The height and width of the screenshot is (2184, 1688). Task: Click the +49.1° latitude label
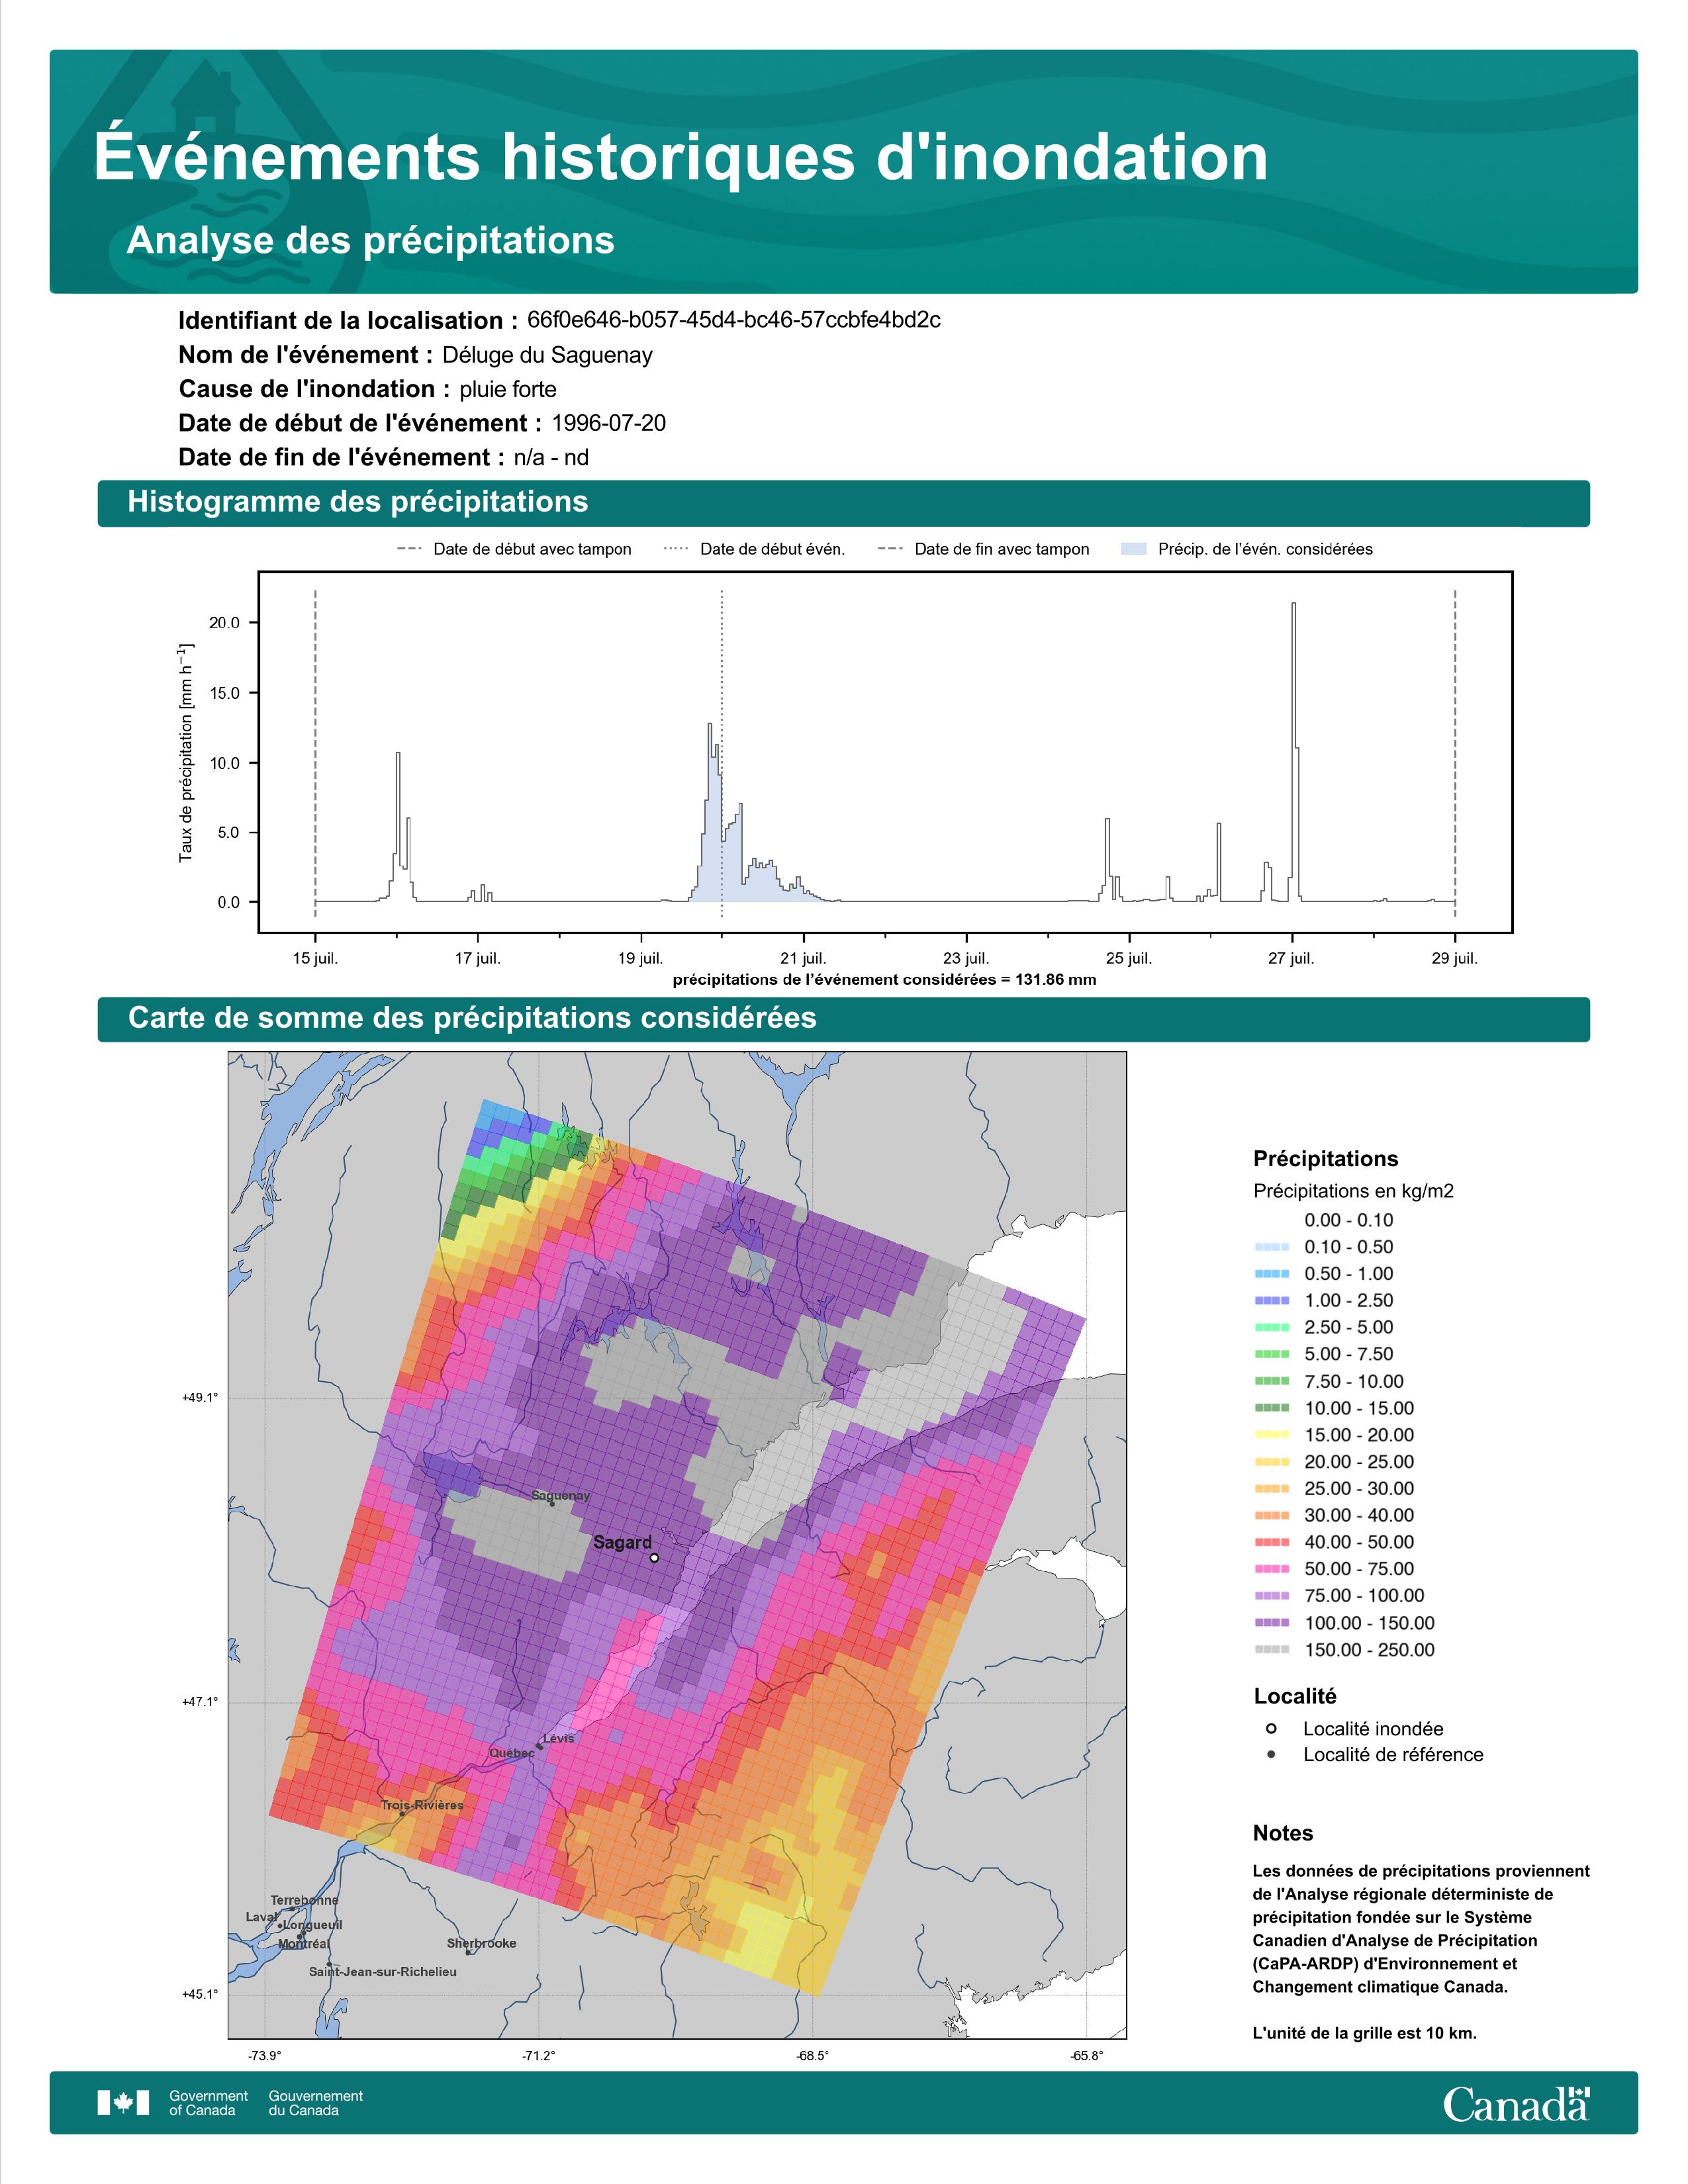pos(199,1398)
